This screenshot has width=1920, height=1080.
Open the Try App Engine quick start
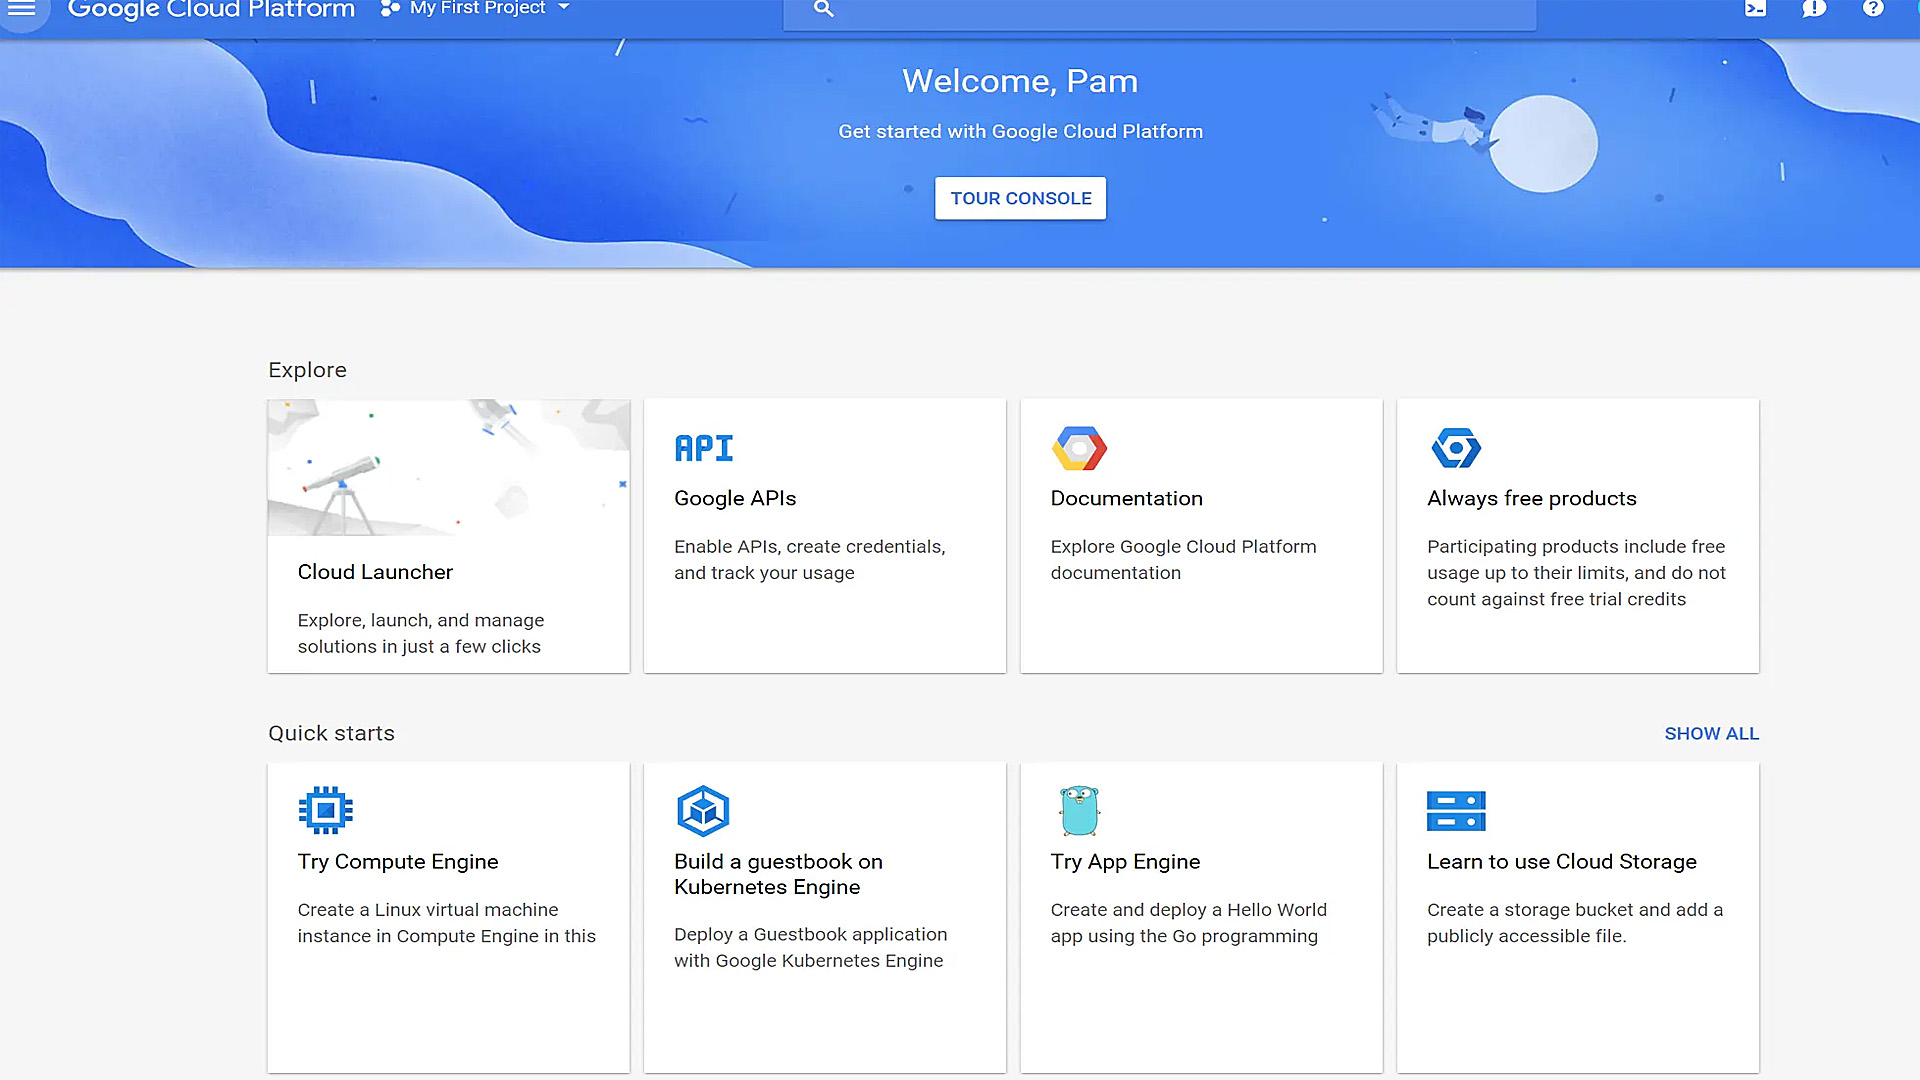point(1125,862)
